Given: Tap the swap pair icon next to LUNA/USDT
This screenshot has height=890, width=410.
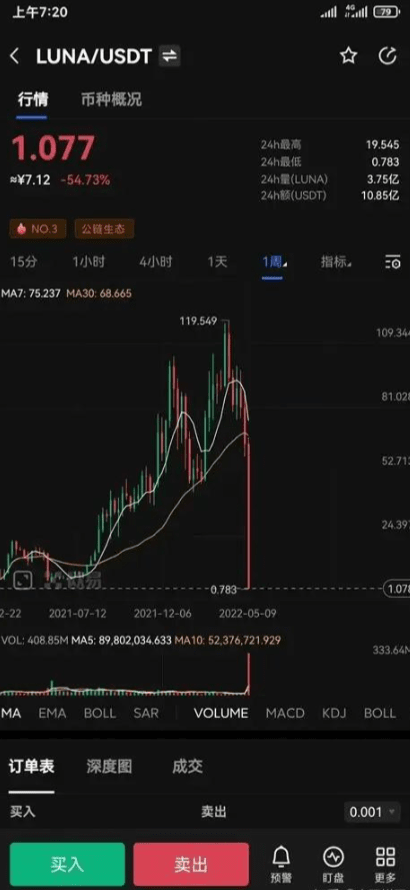Looking at the screenshot, I should pos(169,56).
